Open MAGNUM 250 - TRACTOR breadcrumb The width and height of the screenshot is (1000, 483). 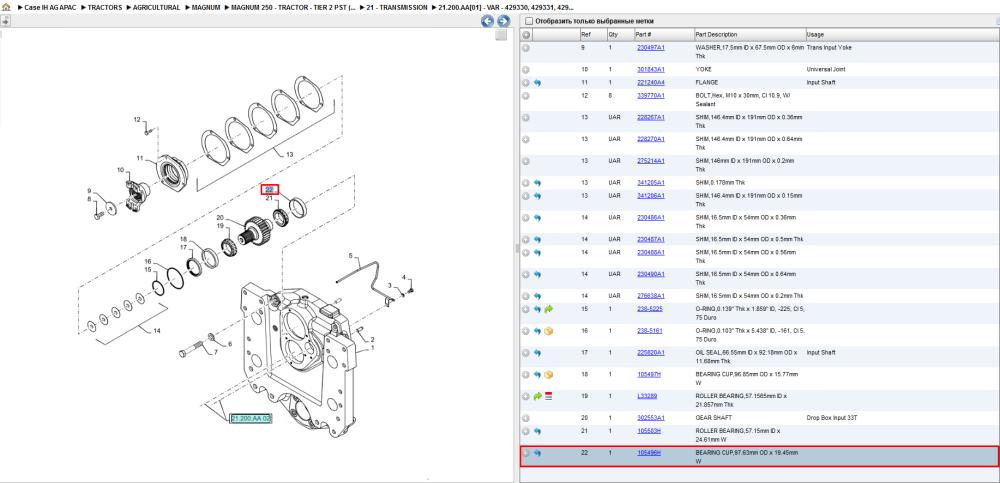(294, 8)
